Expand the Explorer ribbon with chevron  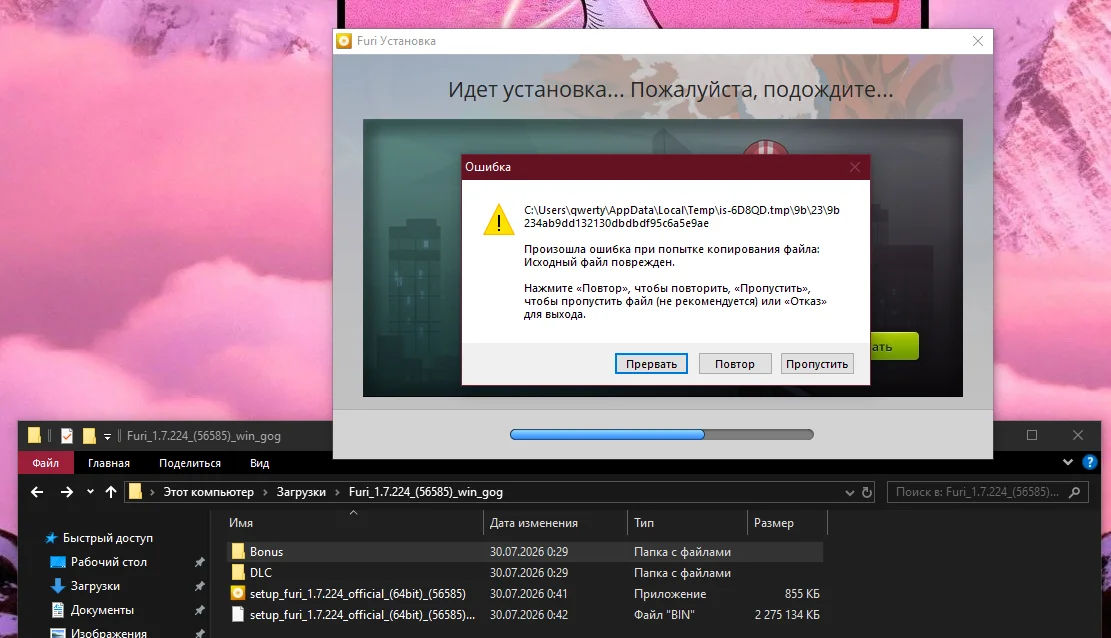tap(1068, 462)
